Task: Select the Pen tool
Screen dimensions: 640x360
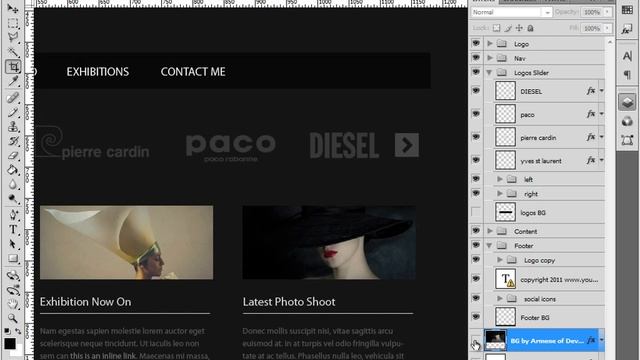Action: [13, 215]
